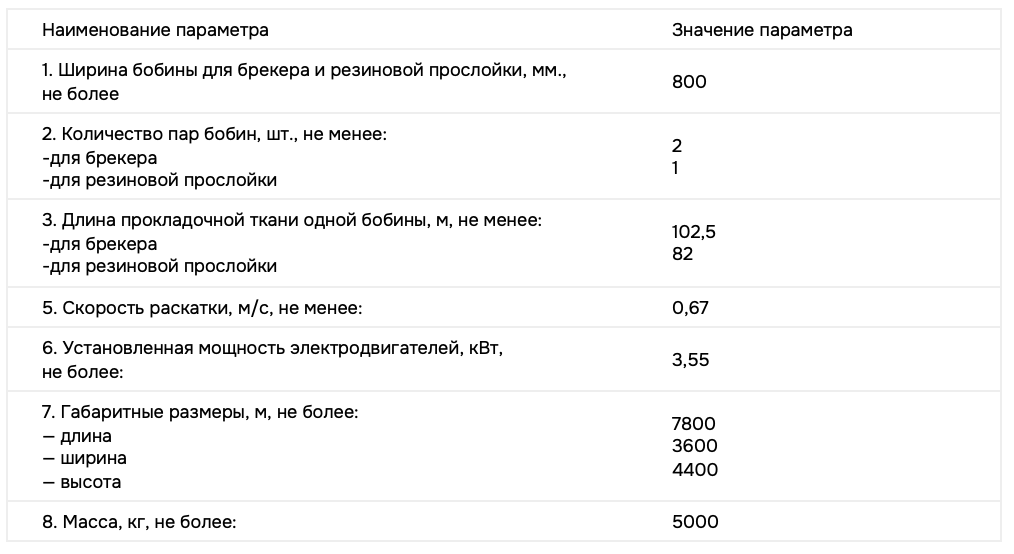This screenshot has height=554, width=1014.
Task: Click the 'Наименование параметра' column header
Action: coord(155,30)
